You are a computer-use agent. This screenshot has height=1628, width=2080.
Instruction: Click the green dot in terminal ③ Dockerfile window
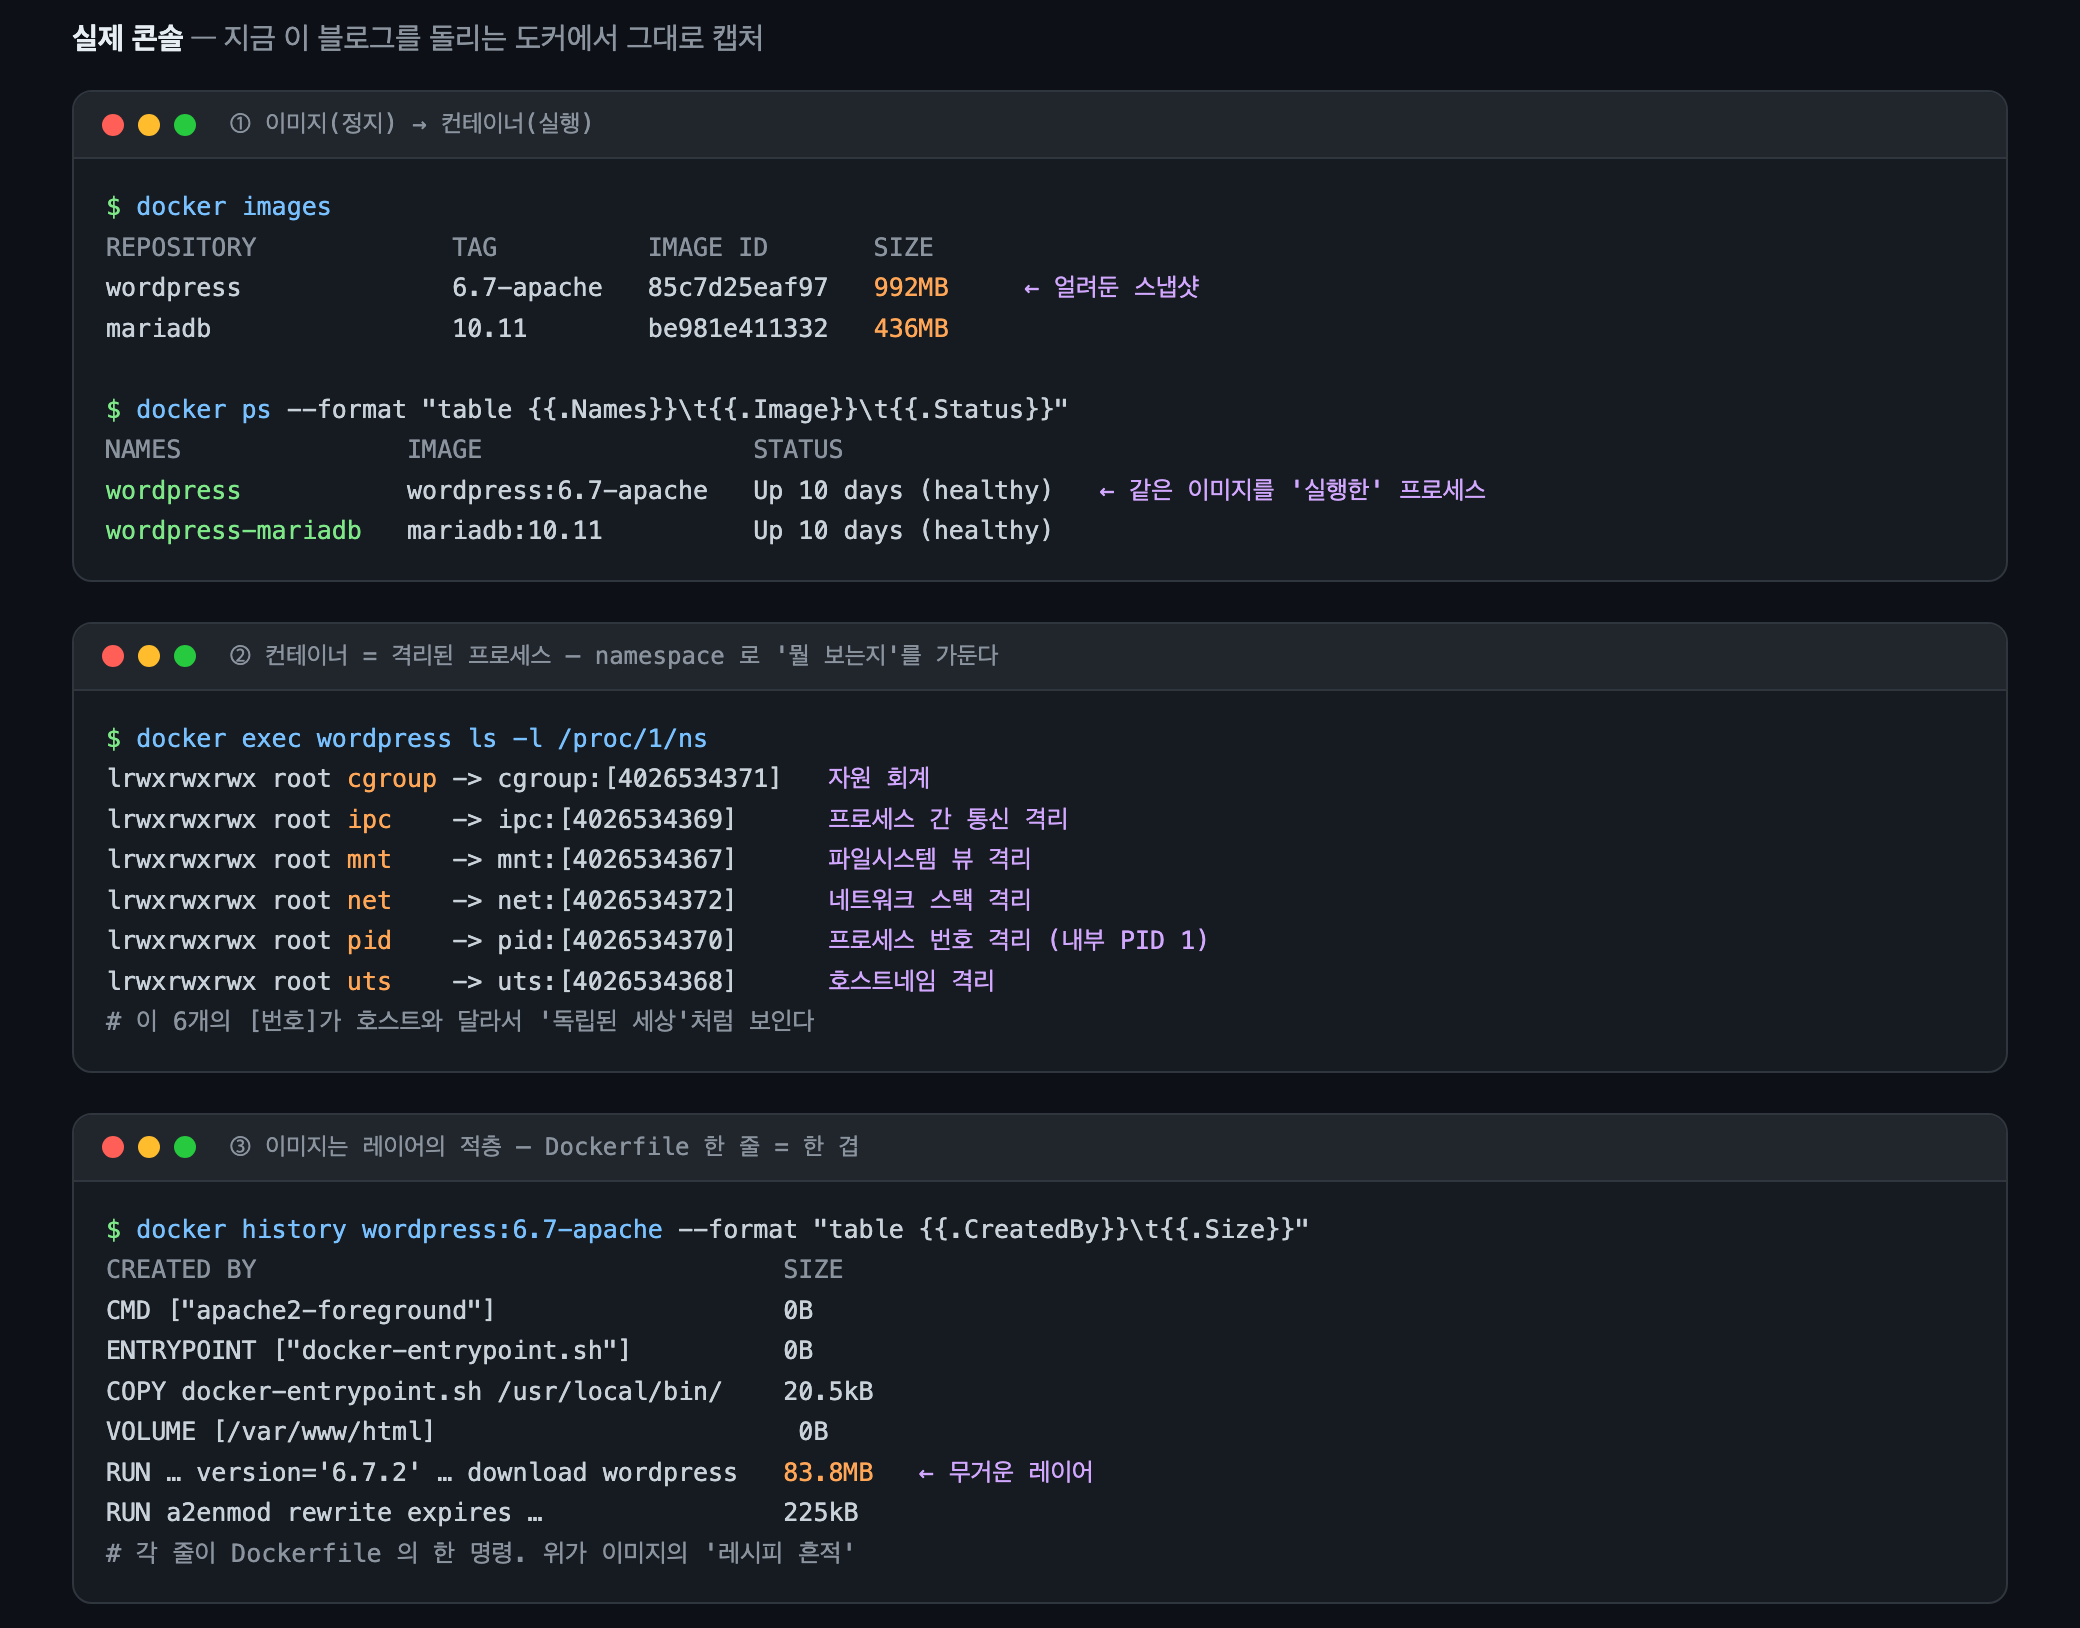coord(185,1147)
